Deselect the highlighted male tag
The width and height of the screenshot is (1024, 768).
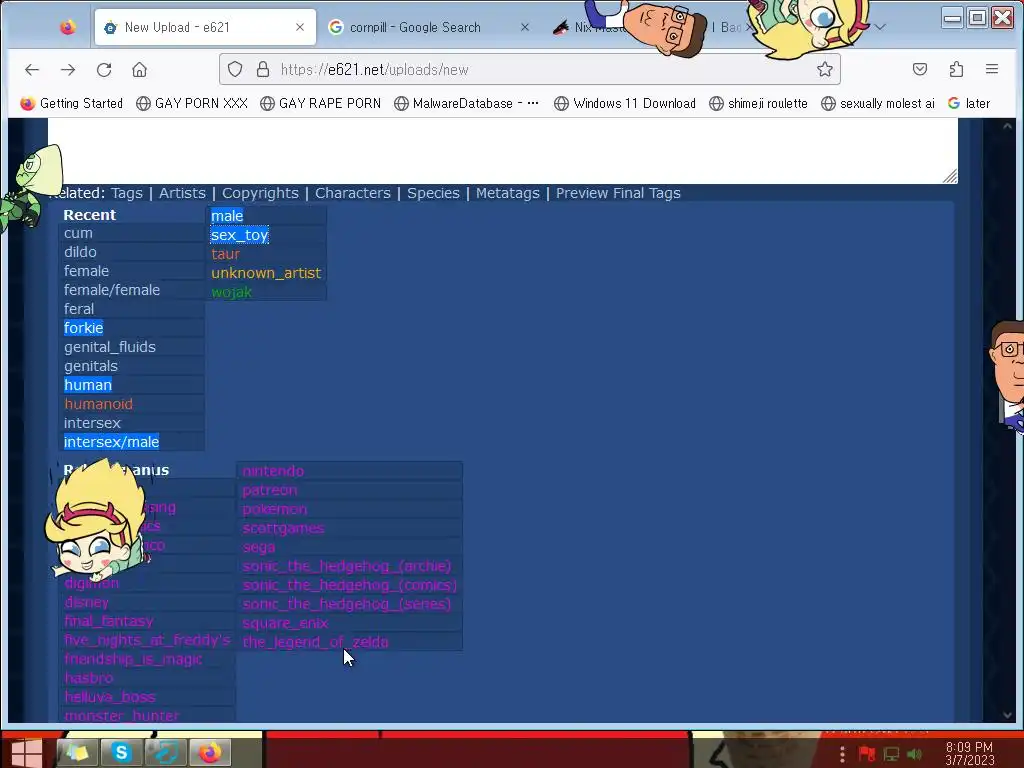(227, 216)
